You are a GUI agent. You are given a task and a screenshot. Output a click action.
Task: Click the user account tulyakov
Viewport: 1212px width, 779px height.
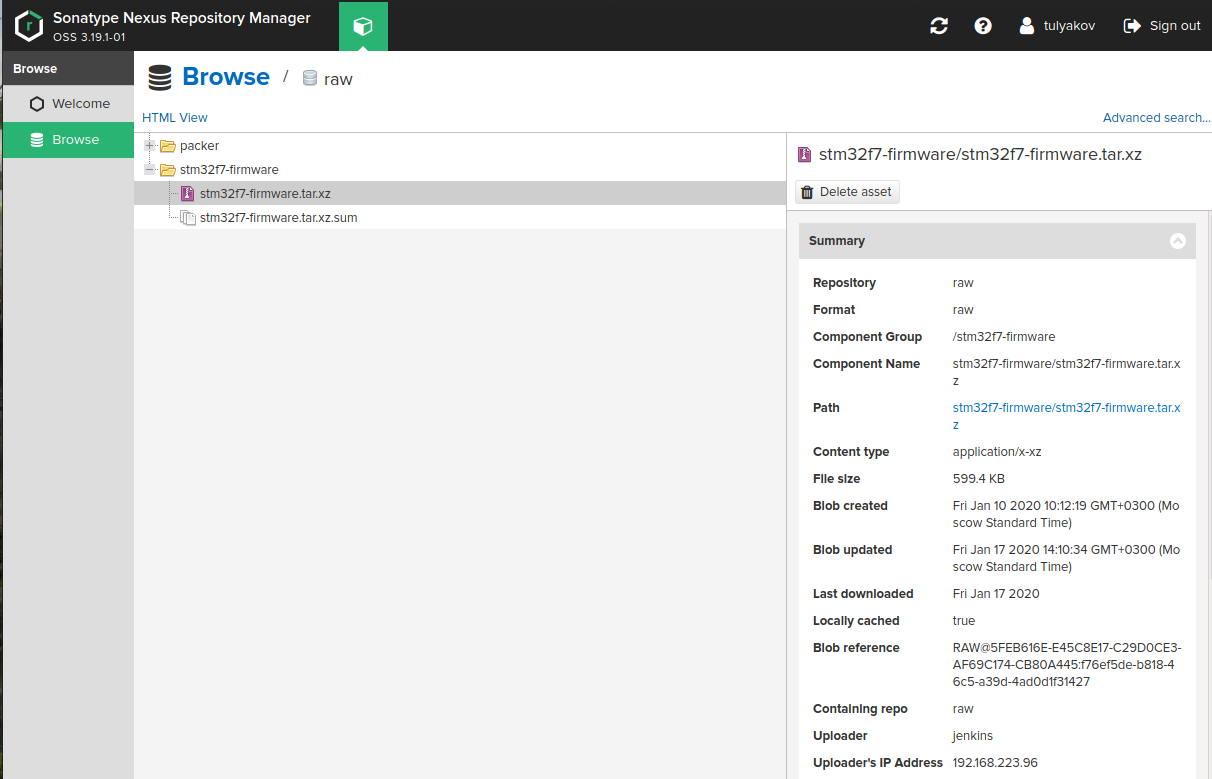1057,26
